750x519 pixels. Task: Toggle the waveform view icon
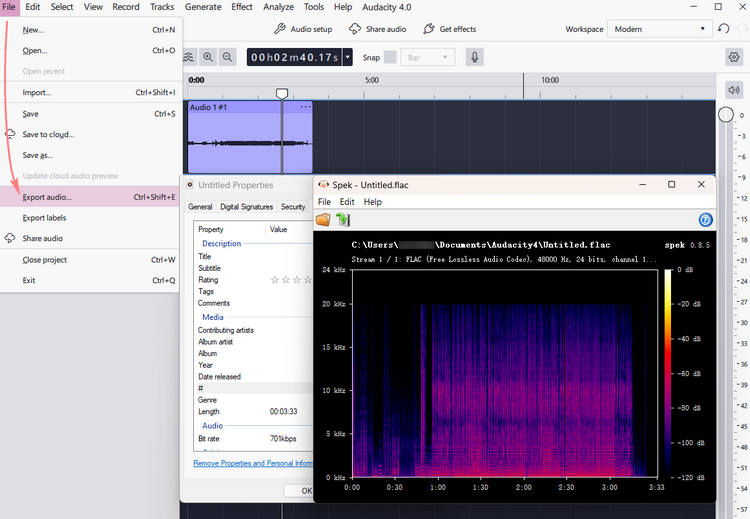pyautogui.click(x=189, y=57)
